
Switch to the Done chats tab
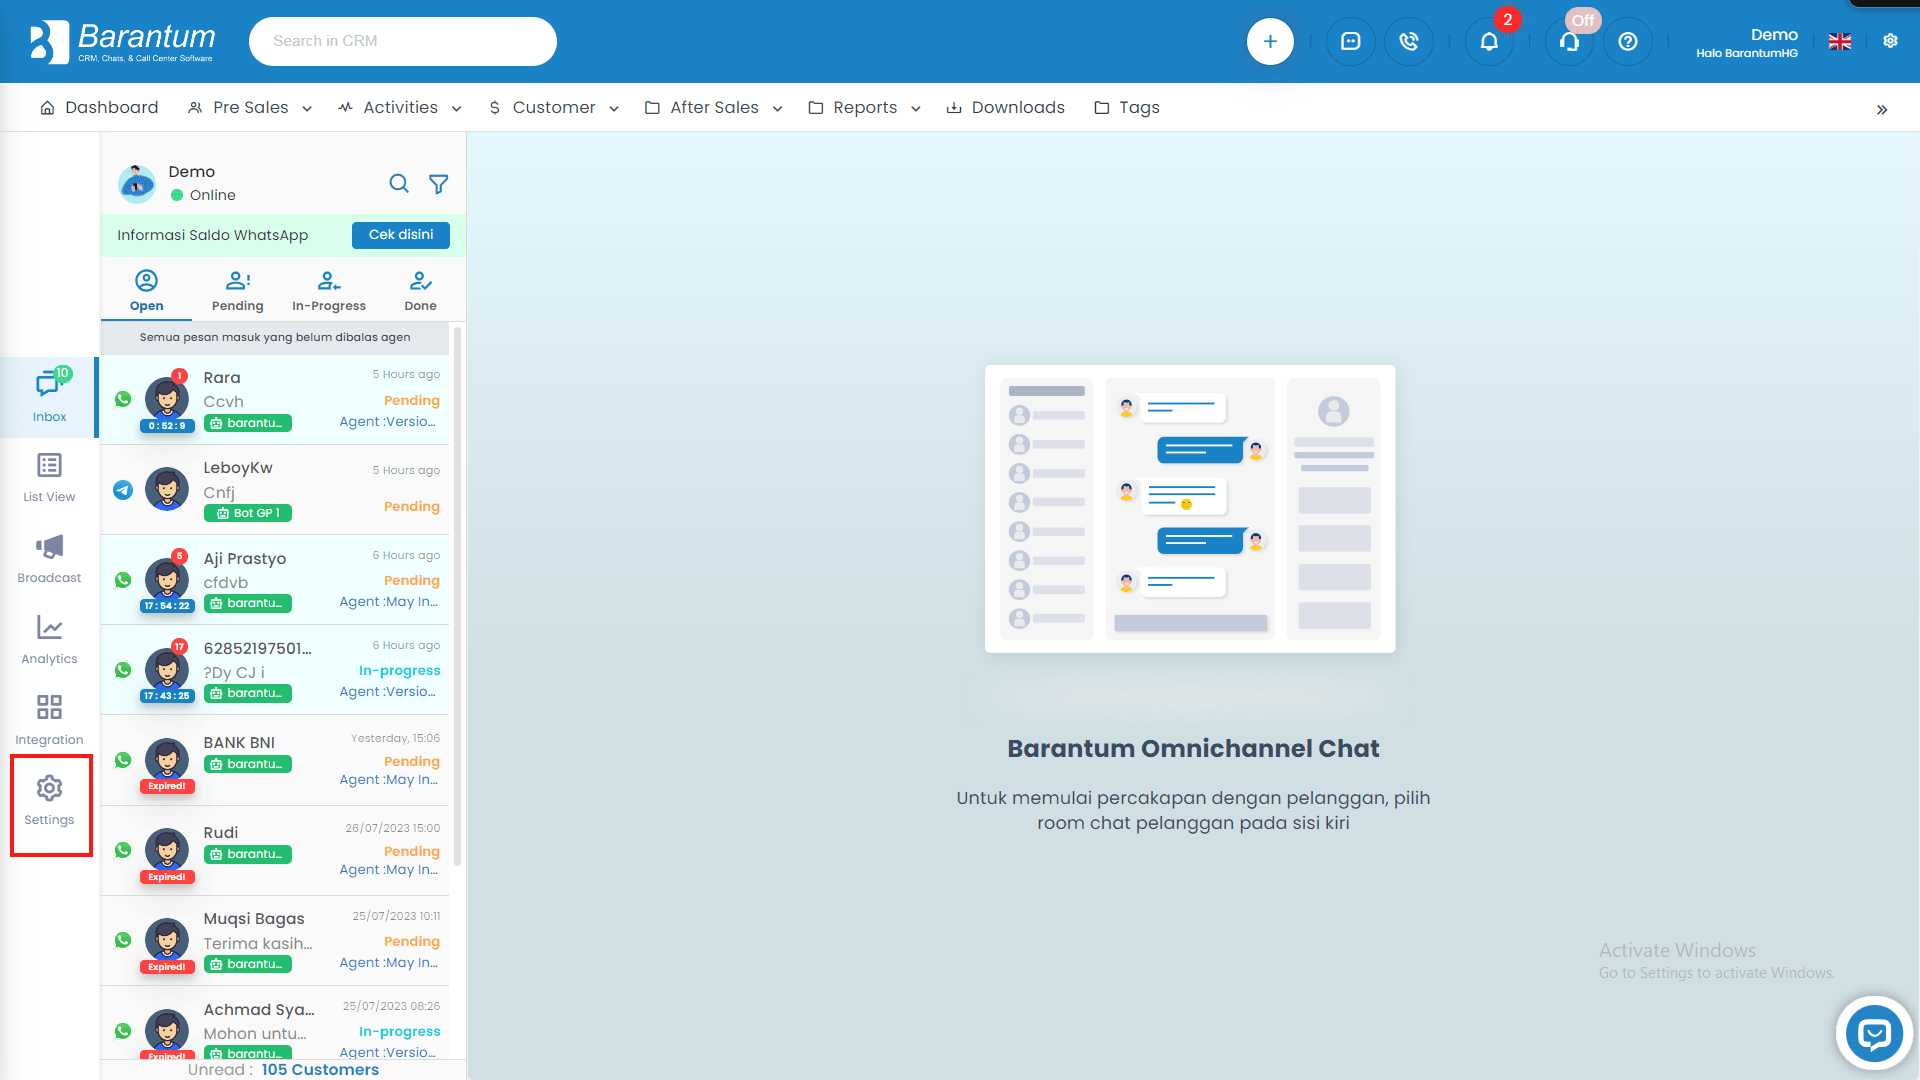[x=420, y=291]
